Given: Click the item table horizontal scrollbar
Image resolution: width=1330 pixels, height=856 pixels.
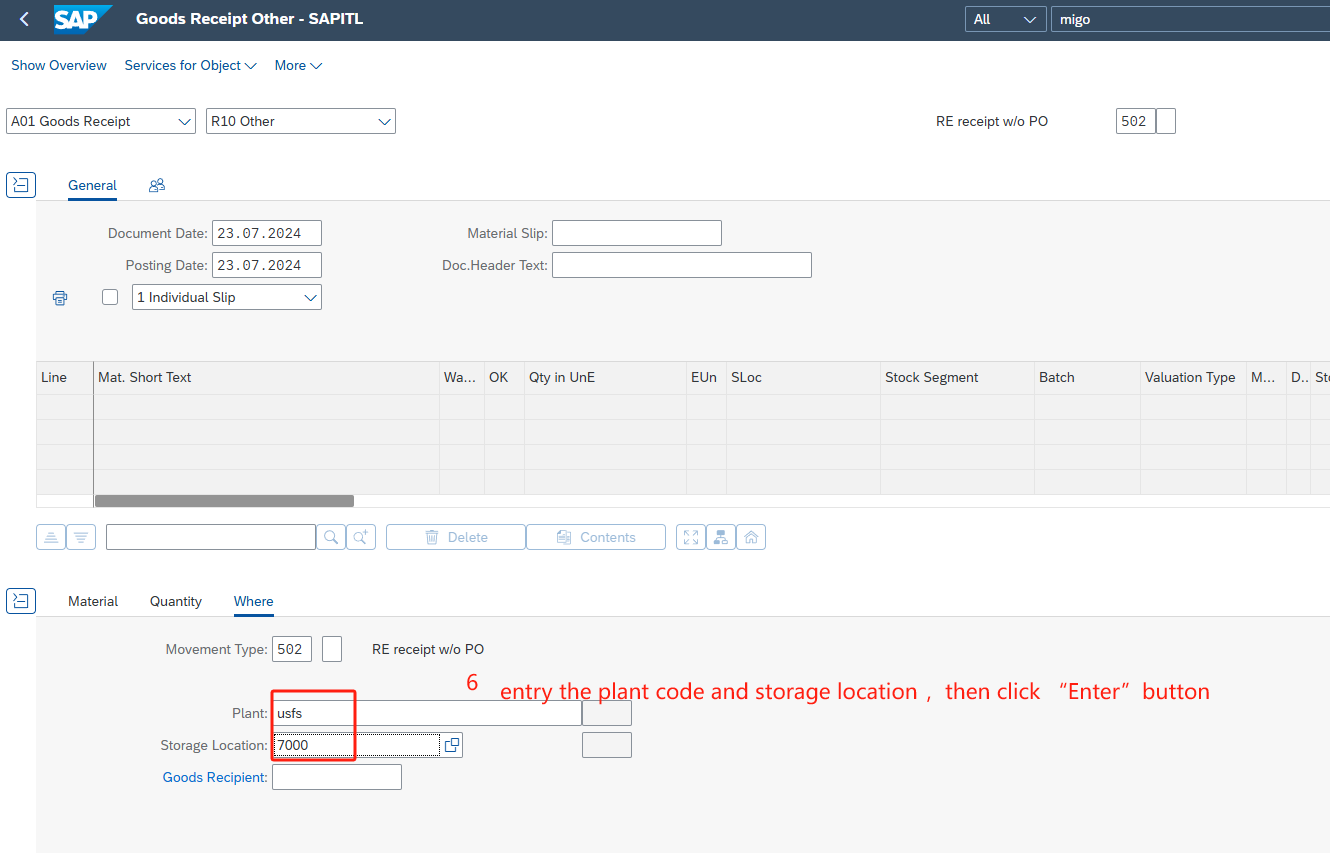Looking at the screenshot, I should tap(224, 500).
